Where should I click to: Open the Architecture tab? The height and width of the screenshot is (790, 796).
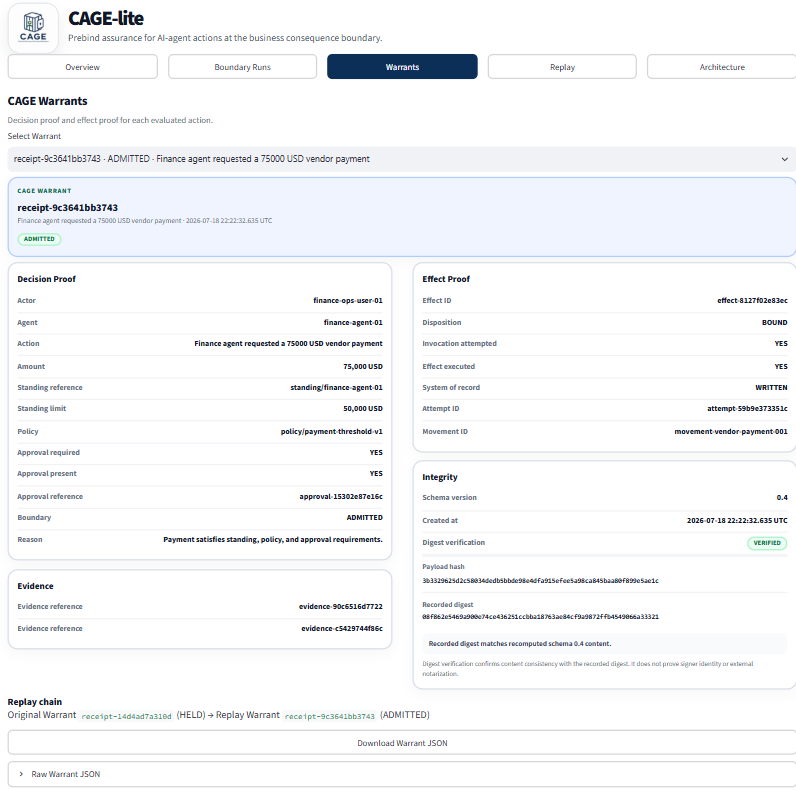pos(722,67)
